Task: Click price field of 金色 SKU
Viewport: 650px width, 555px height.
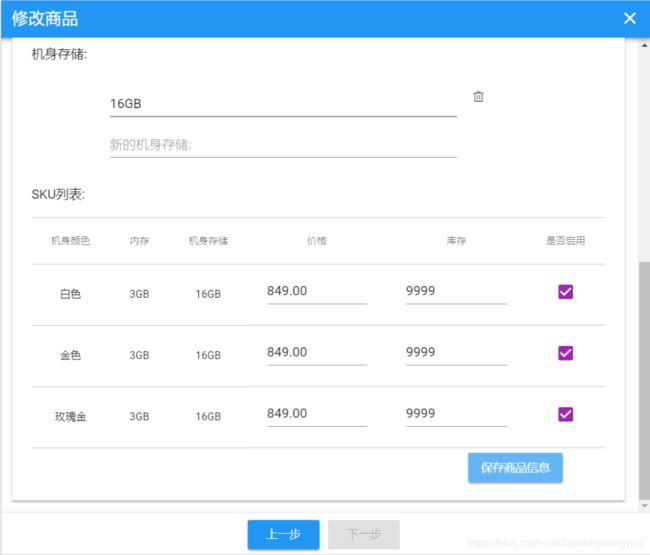Action: [x=317, y=353]
